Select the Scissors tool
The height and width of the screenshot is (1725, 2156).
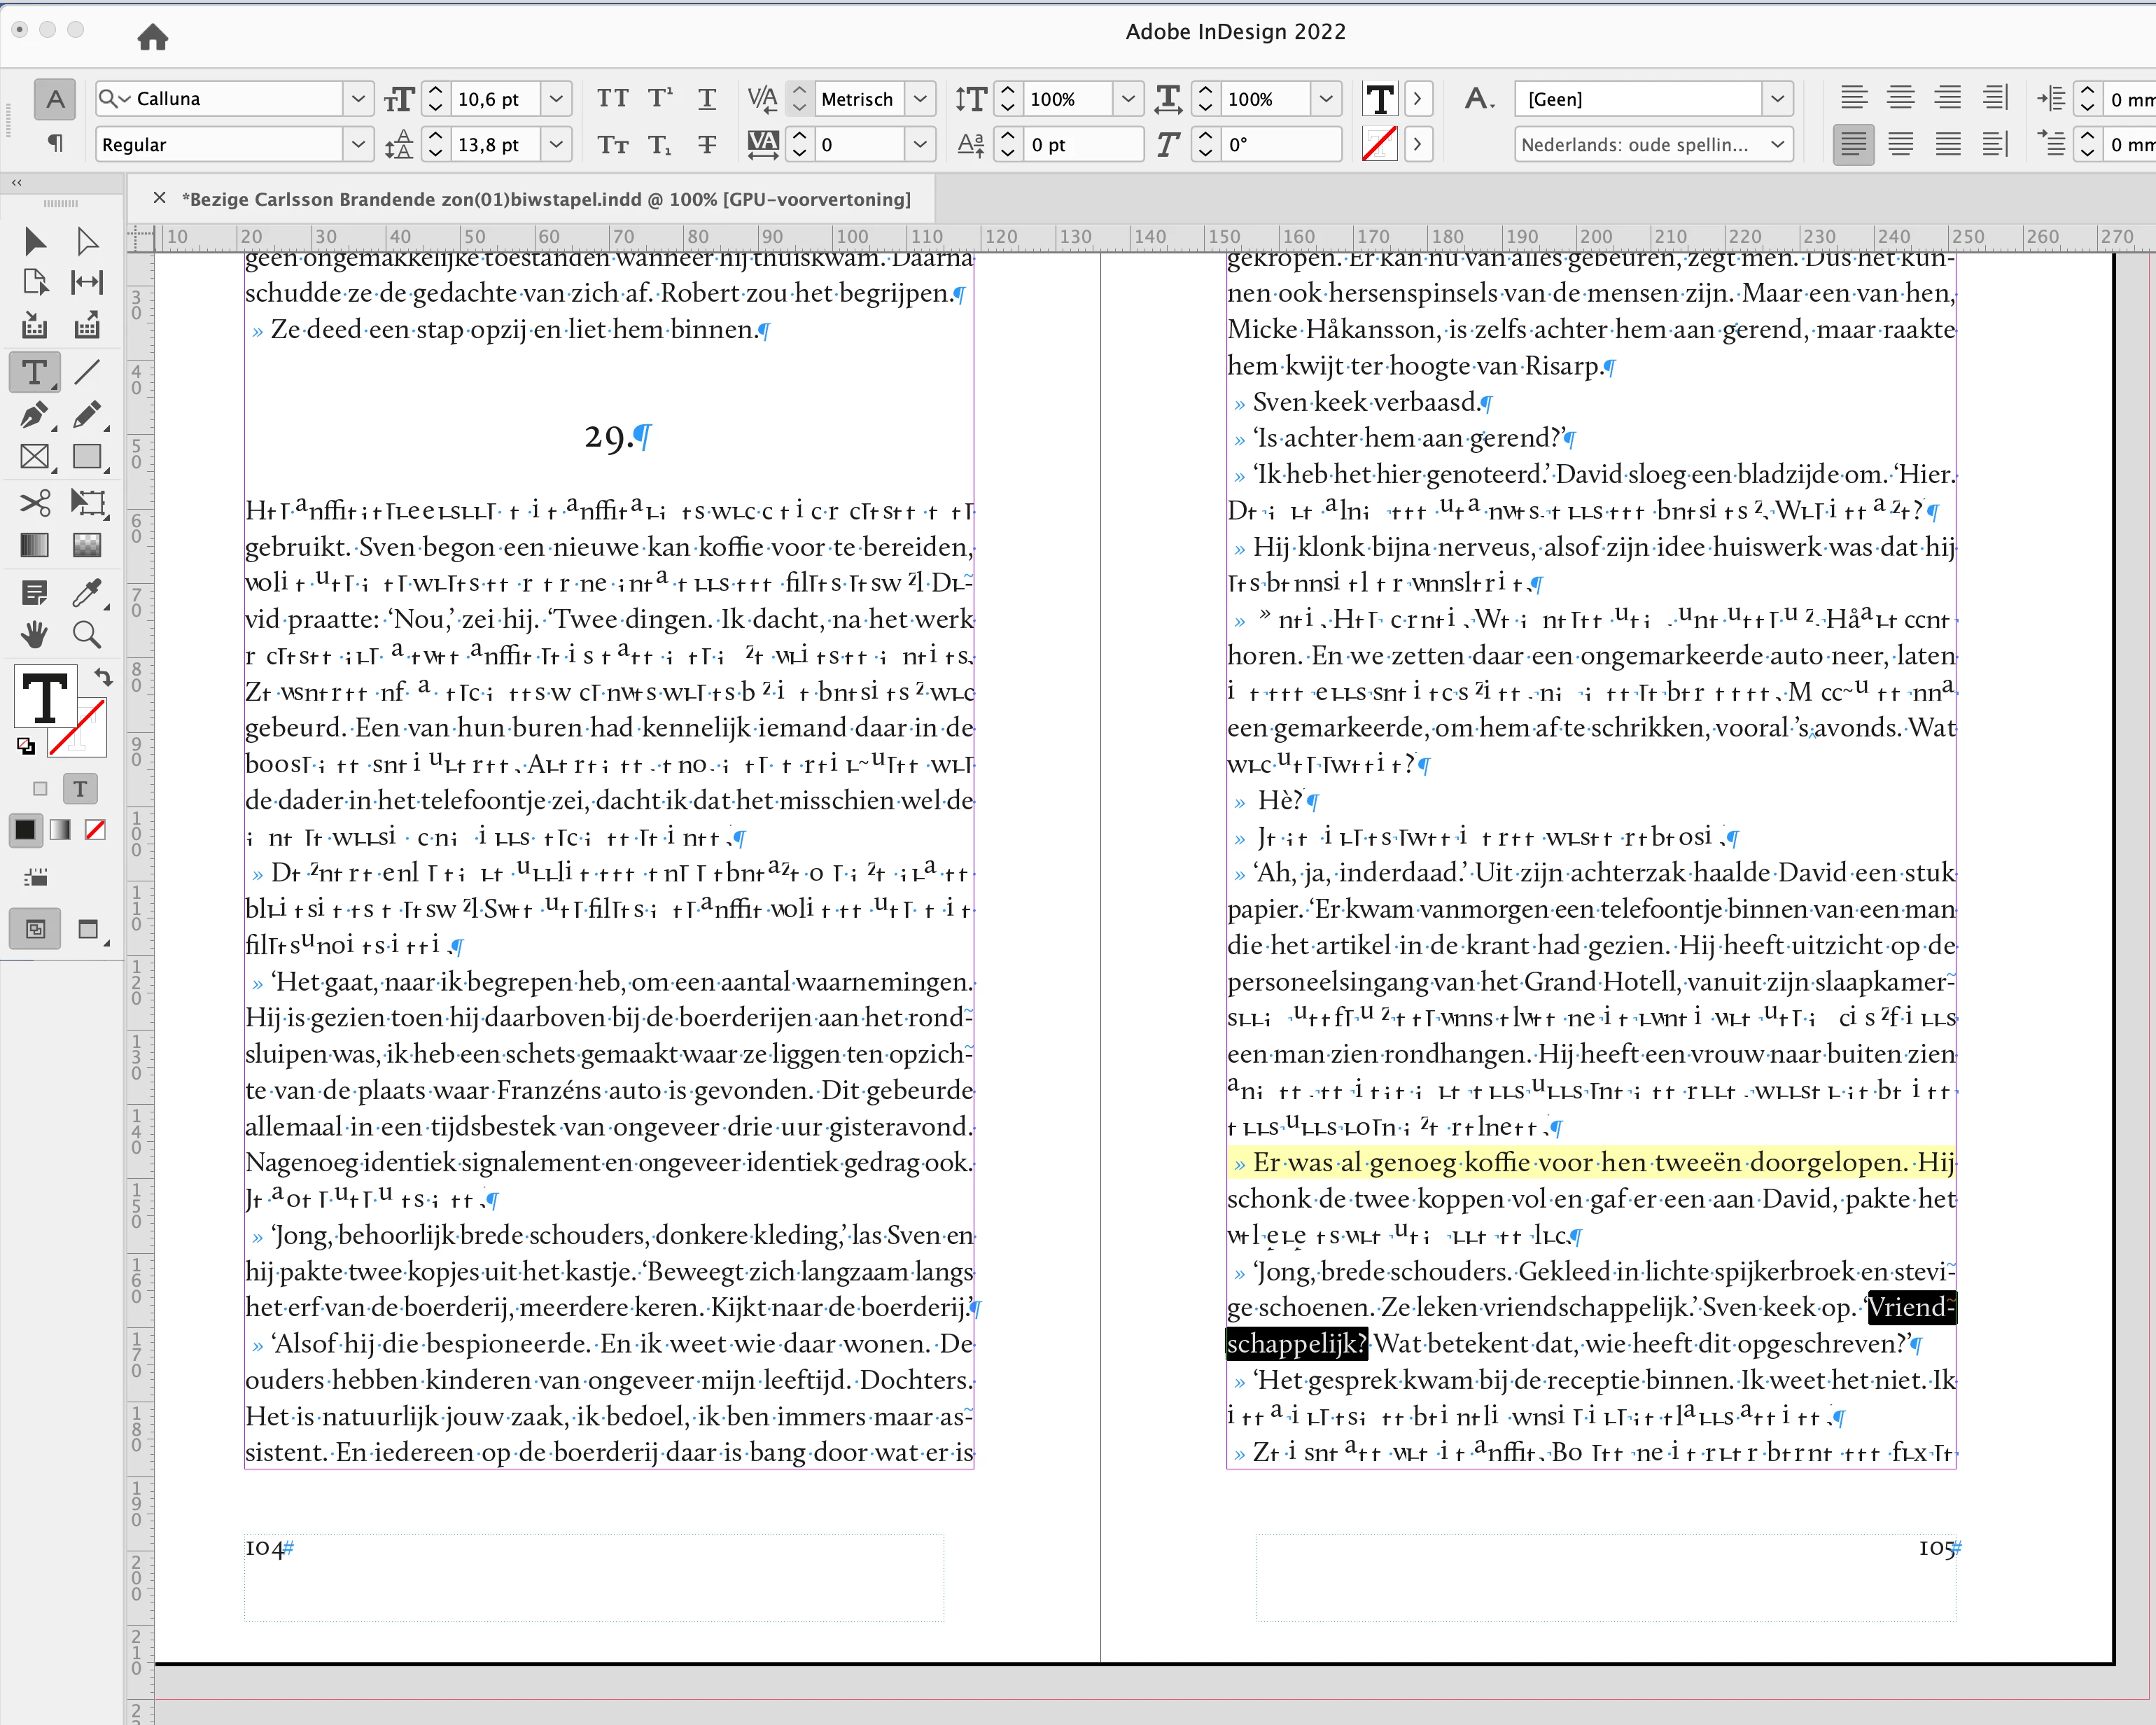(x=34, y=502)
